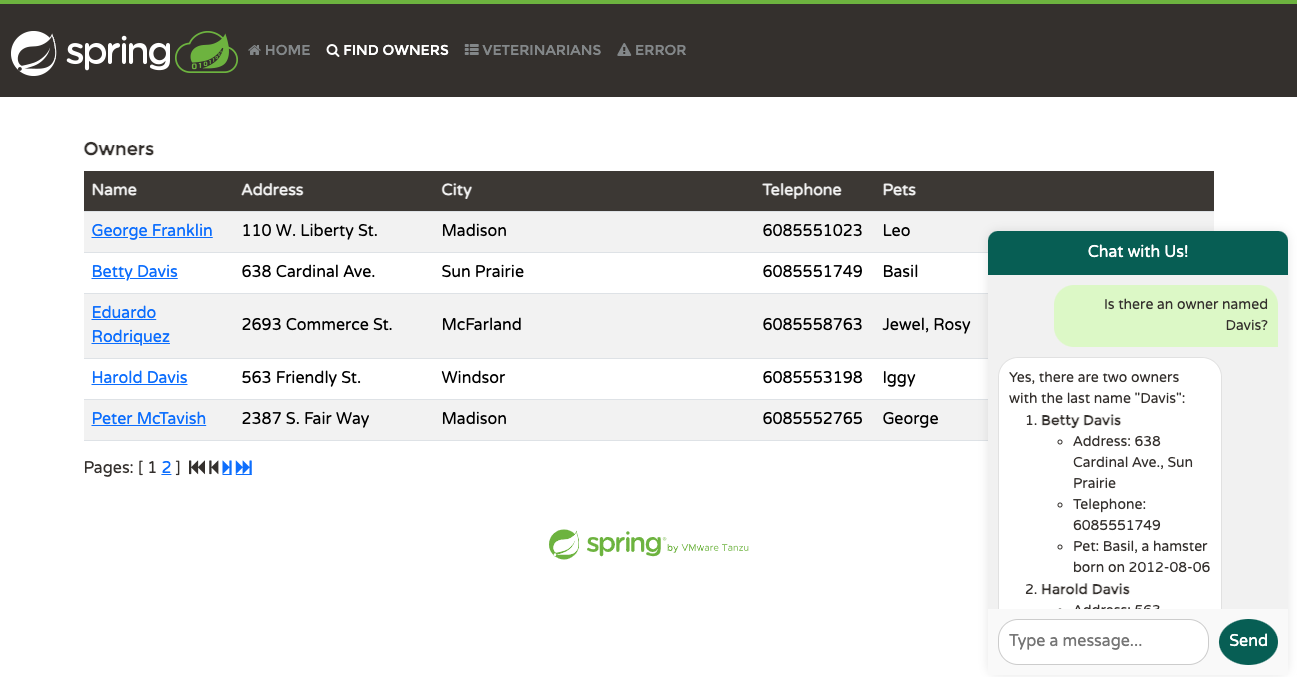Open Betty Davis owner details

coord(135,272)
